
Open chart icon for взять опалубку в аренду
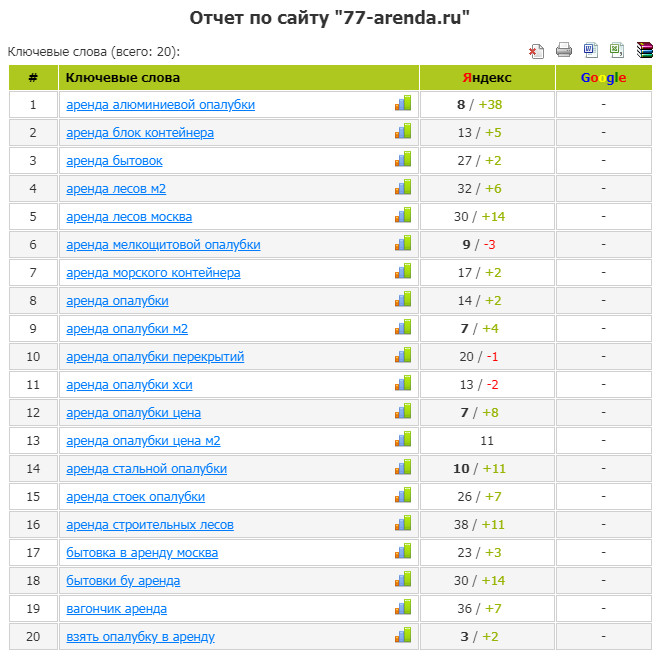pos(403,636)
